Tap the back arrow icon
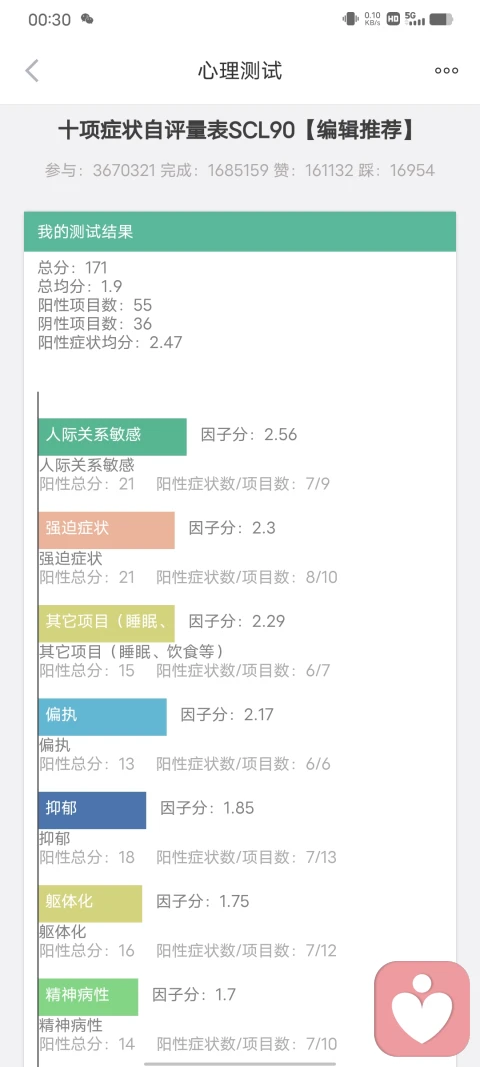The width and height of the screenshot is (480, 1067). 32,70
